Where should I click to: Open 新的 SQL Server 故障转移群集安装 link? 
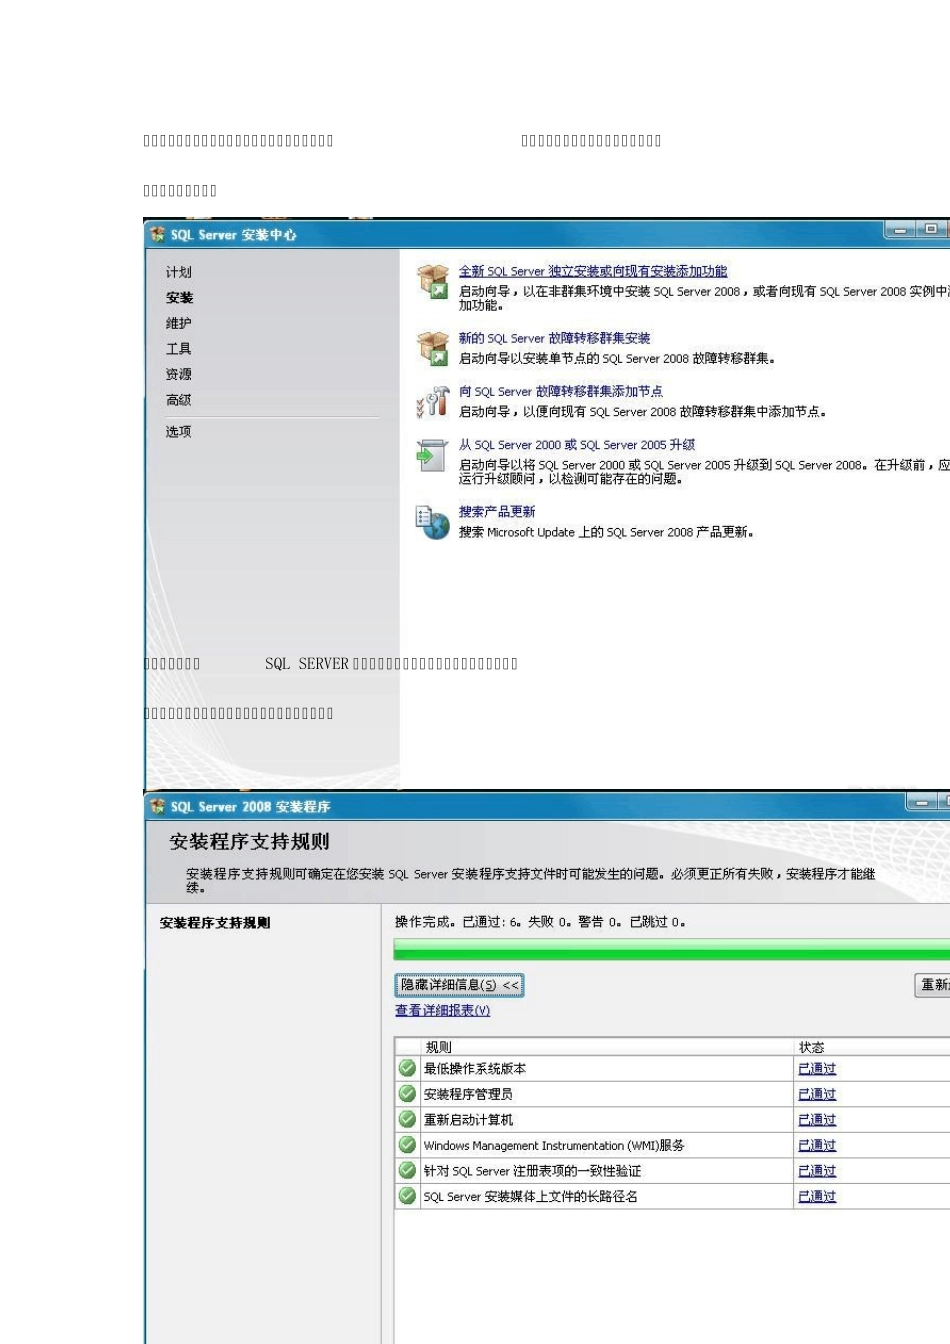click(x=554, y=338)
